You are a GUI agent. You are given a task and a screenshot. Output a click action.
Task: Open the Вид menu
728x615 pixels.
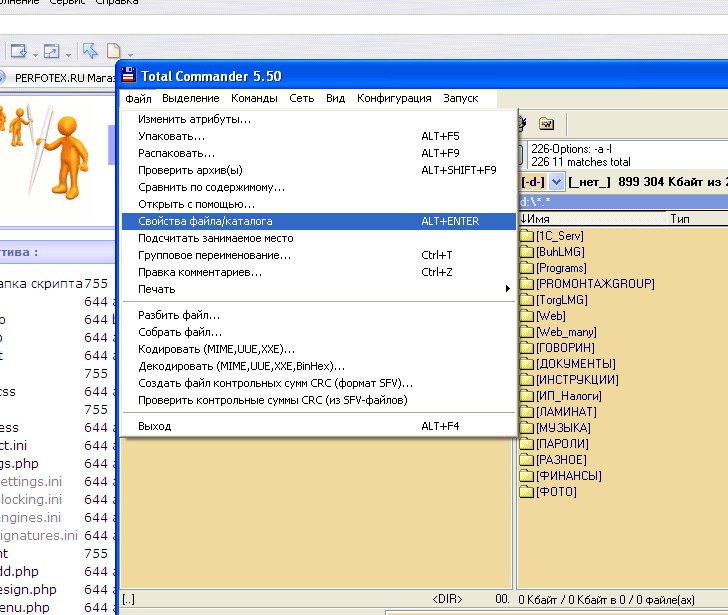click(x=335, y=98)
